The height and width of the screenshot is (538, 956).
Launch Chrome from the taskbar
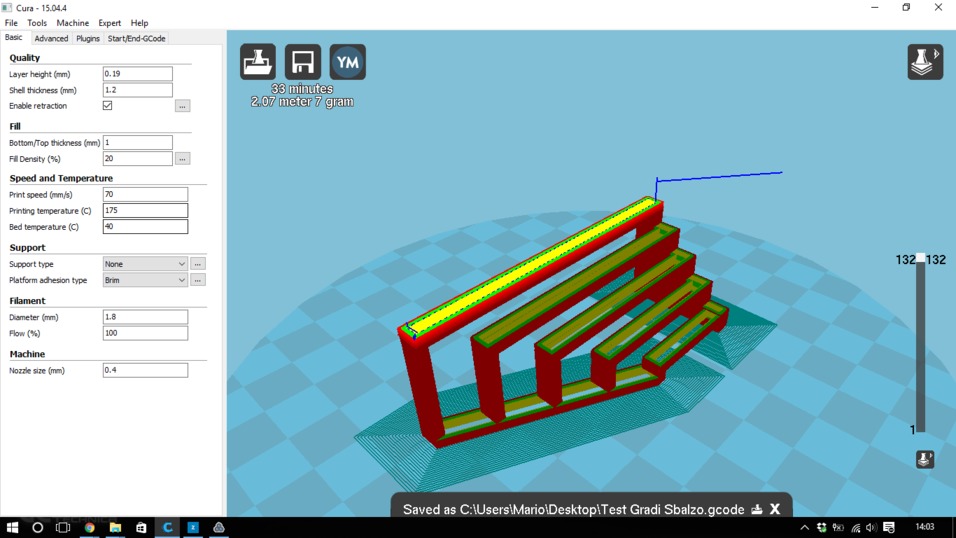point(89,527)
